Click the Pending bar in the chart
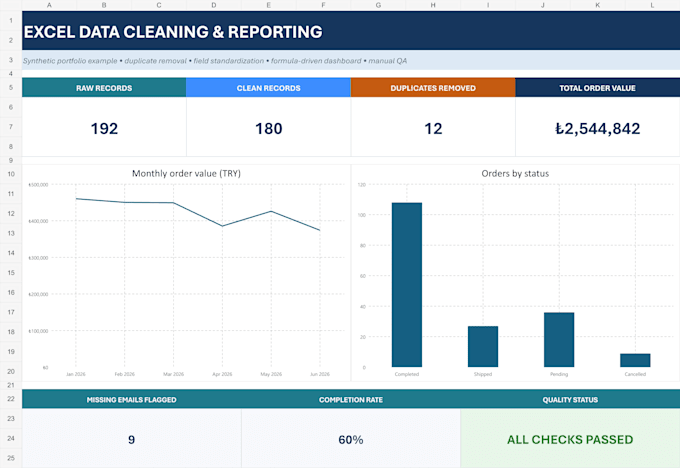The height and width of the screenshot is (468, 680). (x=559, y=340)
